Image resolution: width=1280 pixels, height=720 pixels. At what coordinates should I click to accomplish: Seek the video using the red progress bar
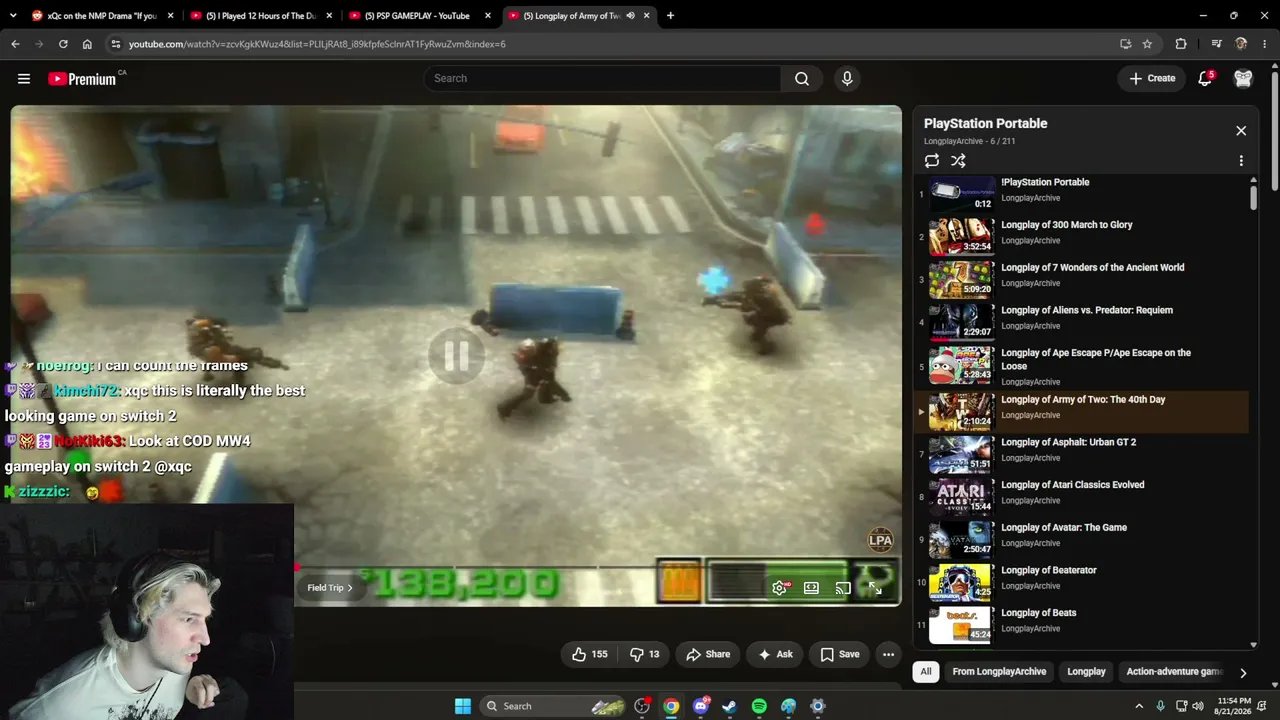598,568
